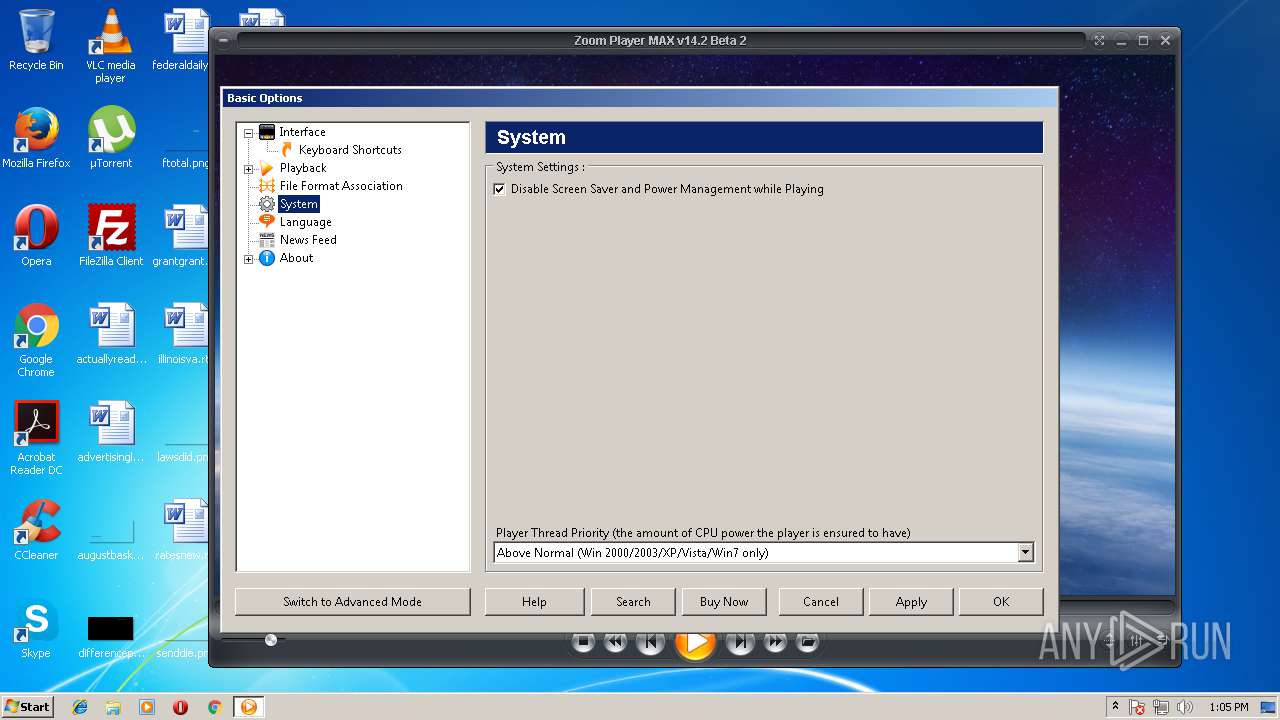Click the Interface monitor icon
Image resolution: width=1280 pixels, height=720 pixels.
pyautogui.click(x=267, y=132)
